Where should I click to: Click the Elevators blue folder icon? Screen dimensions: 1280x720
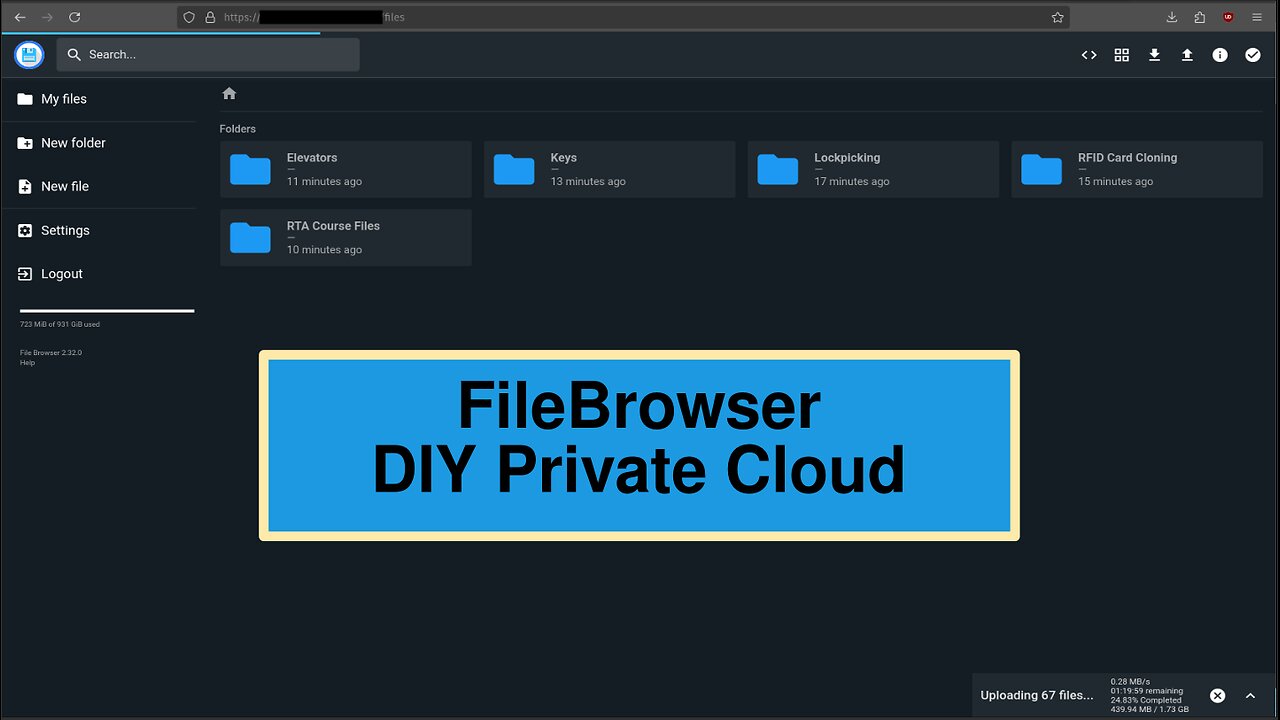point(250,169)
